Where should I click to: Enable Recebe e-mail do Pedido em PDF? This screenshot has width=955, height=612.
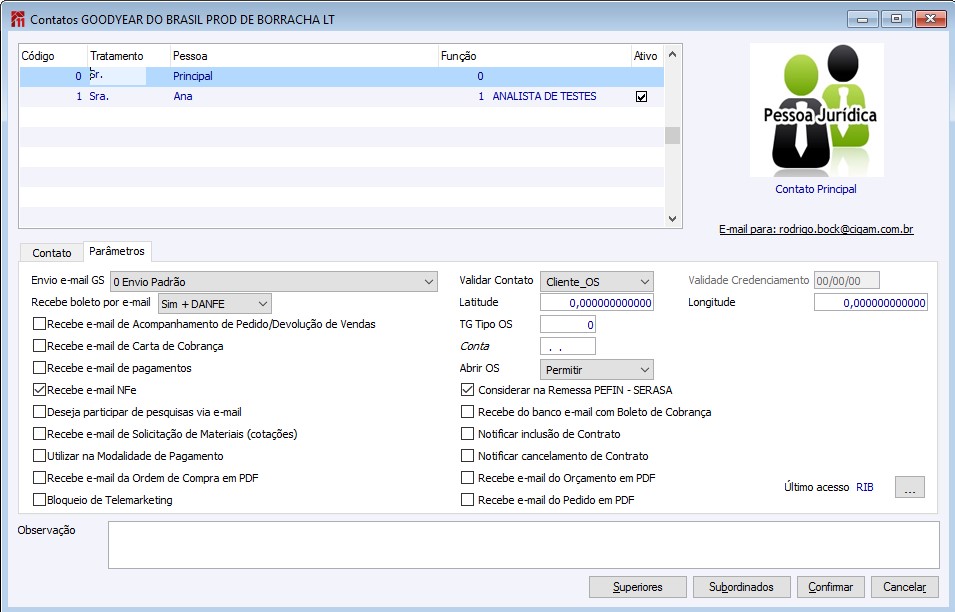(467, 499)
